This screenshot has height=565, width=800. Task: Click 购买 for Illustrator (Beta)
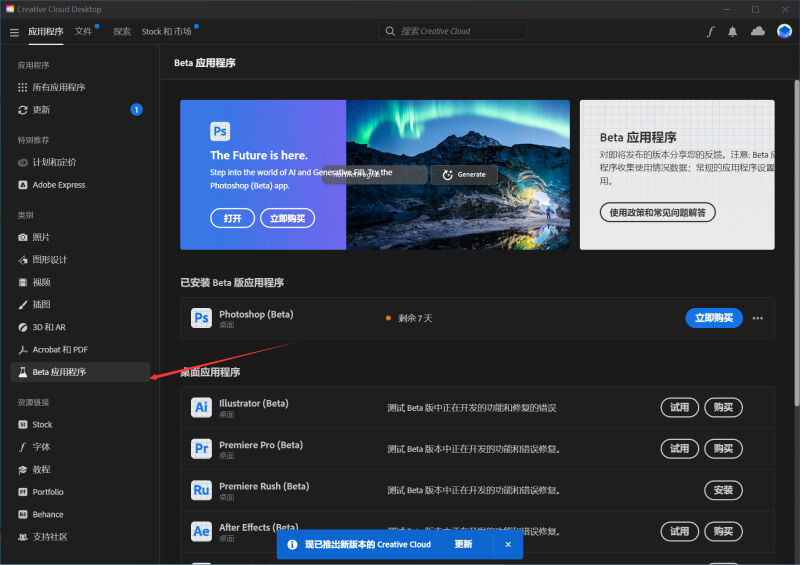pos(723,407)
